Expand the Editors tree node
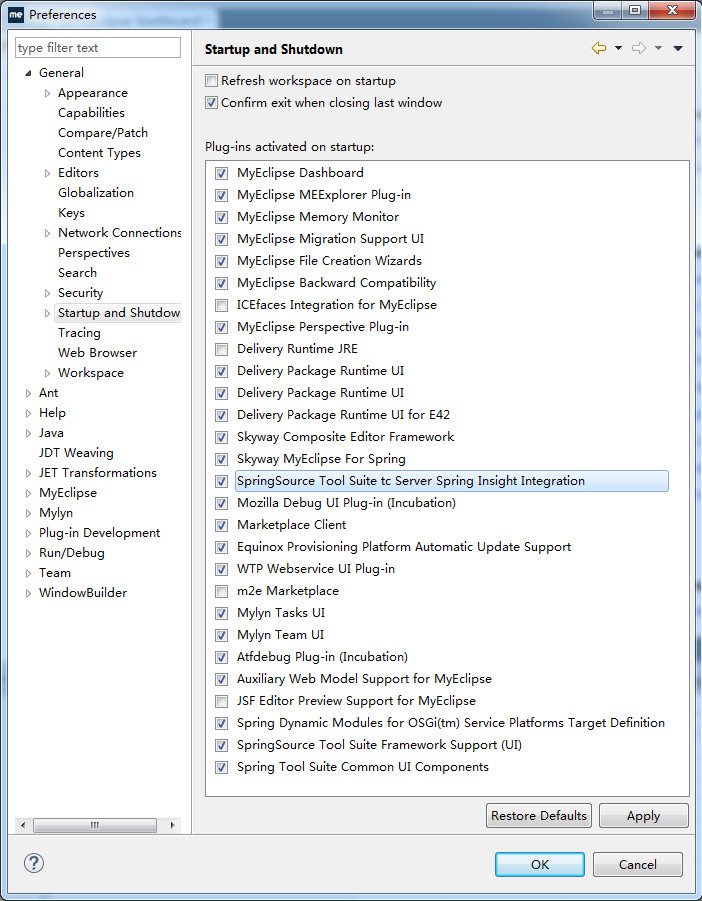This screenshot has width=702, height=901. pos(47,173)
